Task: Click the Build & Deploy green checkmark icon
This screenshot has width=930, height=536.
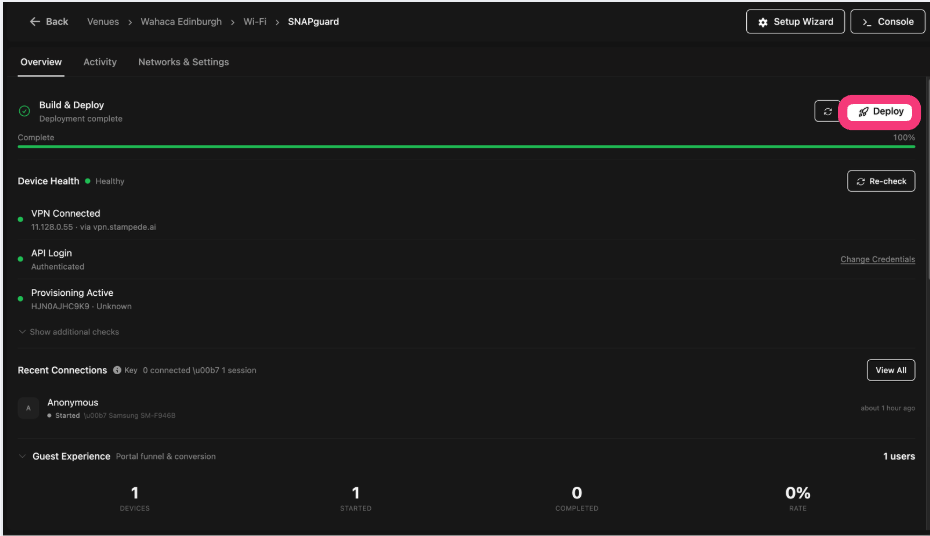Action: [x=25, y=111]
